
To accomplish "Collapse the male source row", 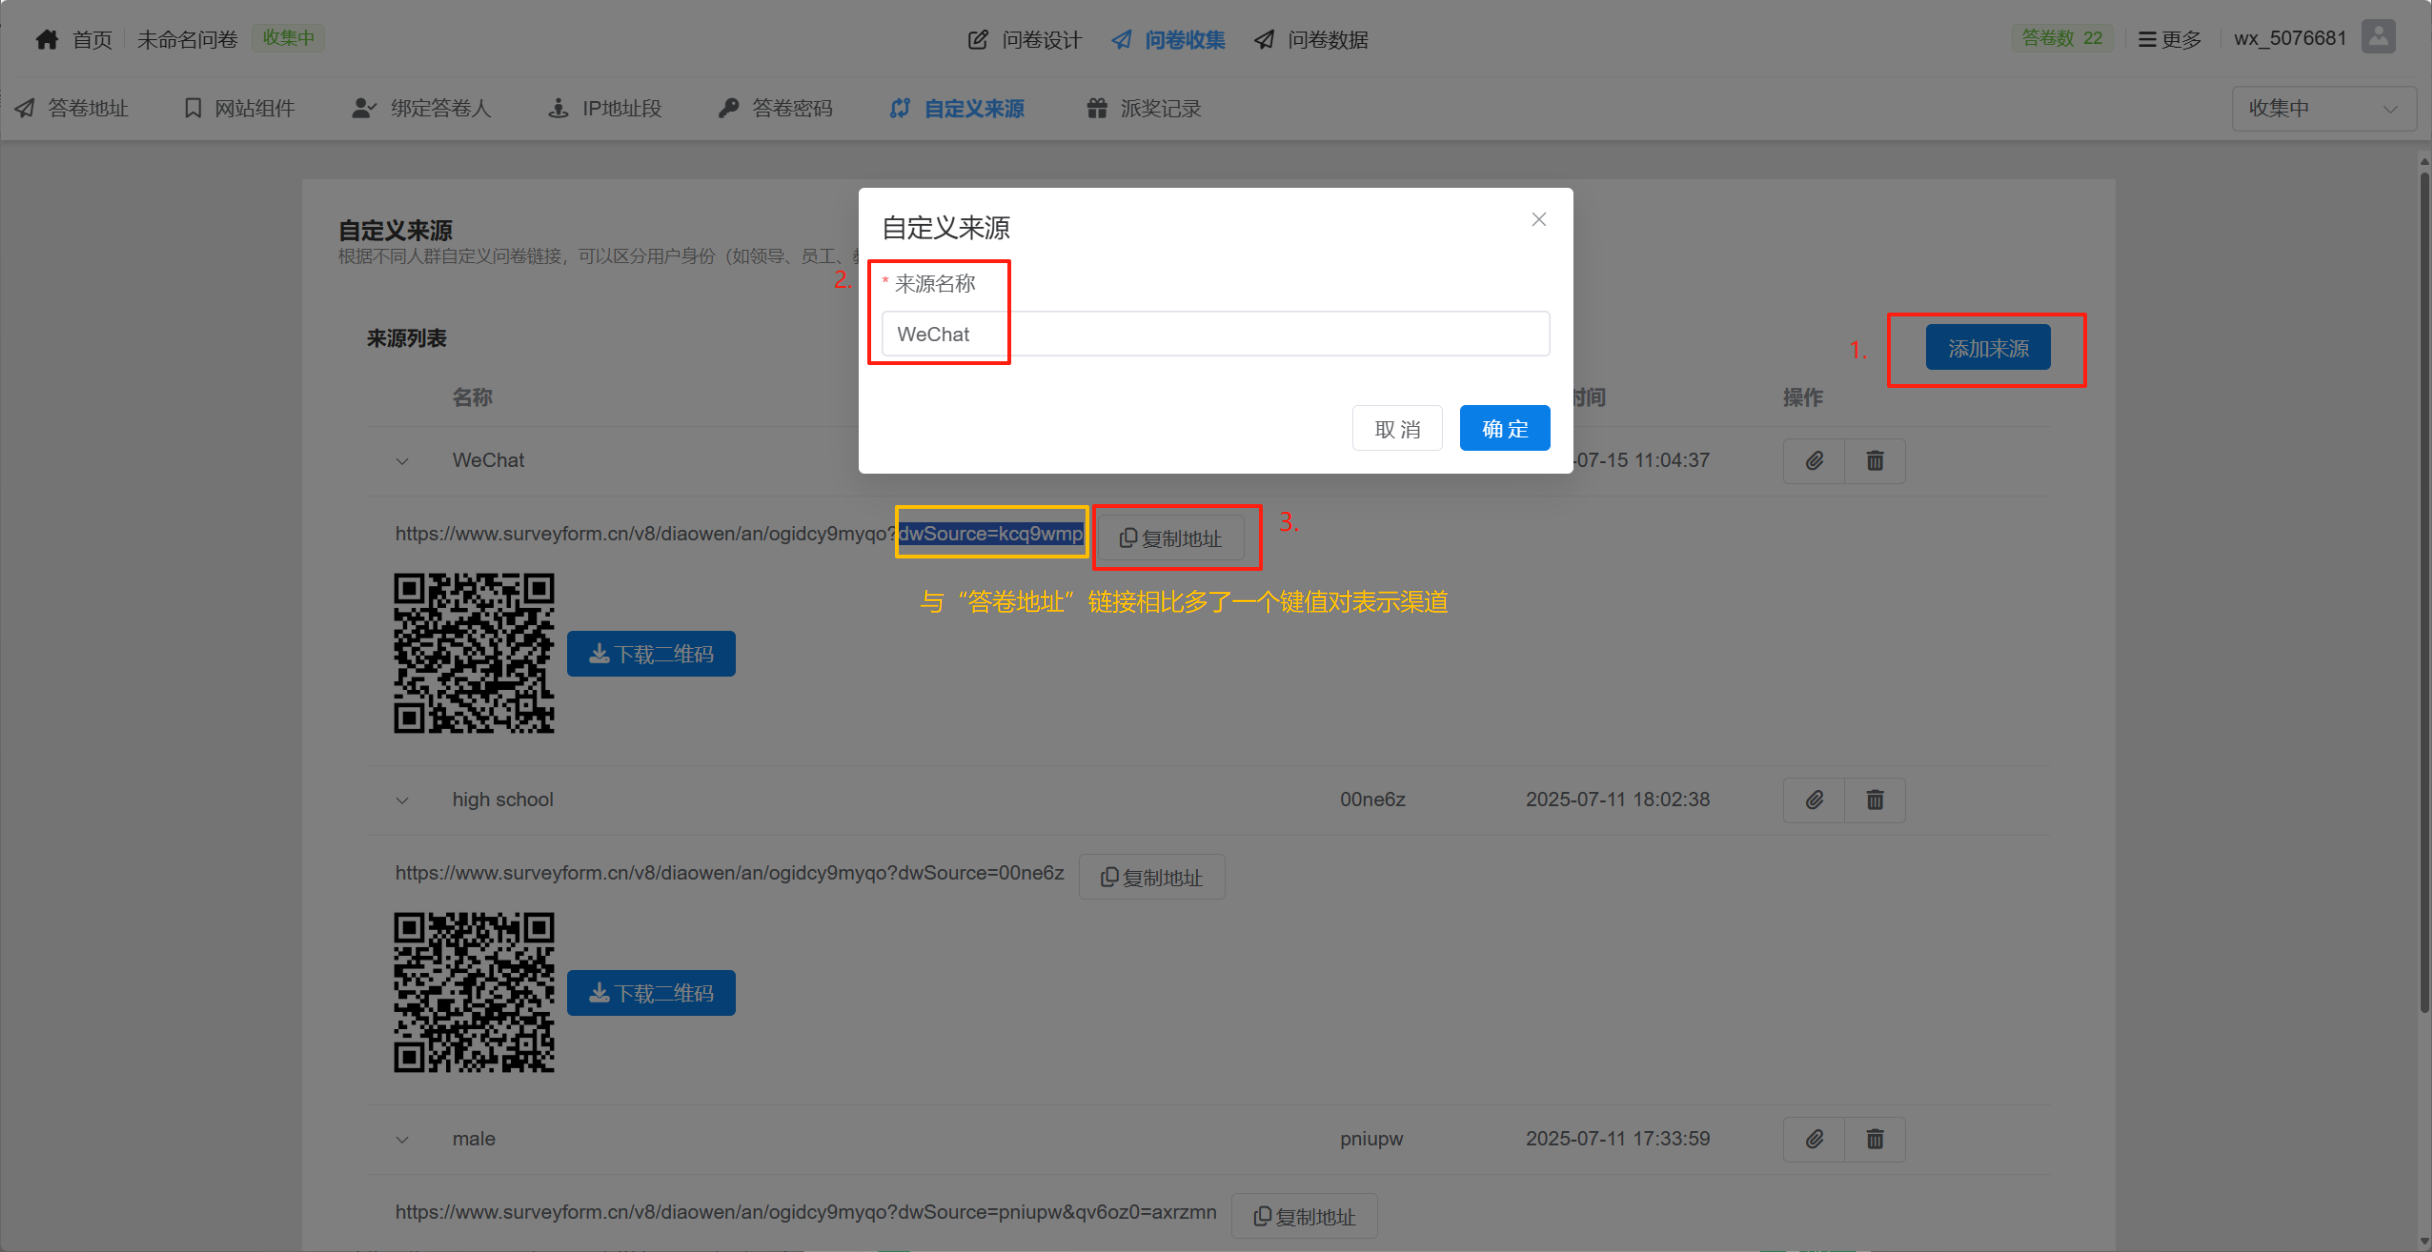I will coord(402,1139).
